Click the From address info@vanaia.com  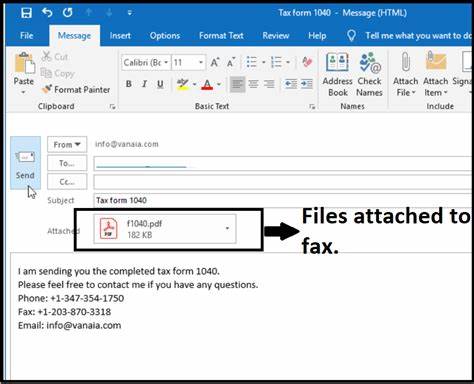[127, 144]
